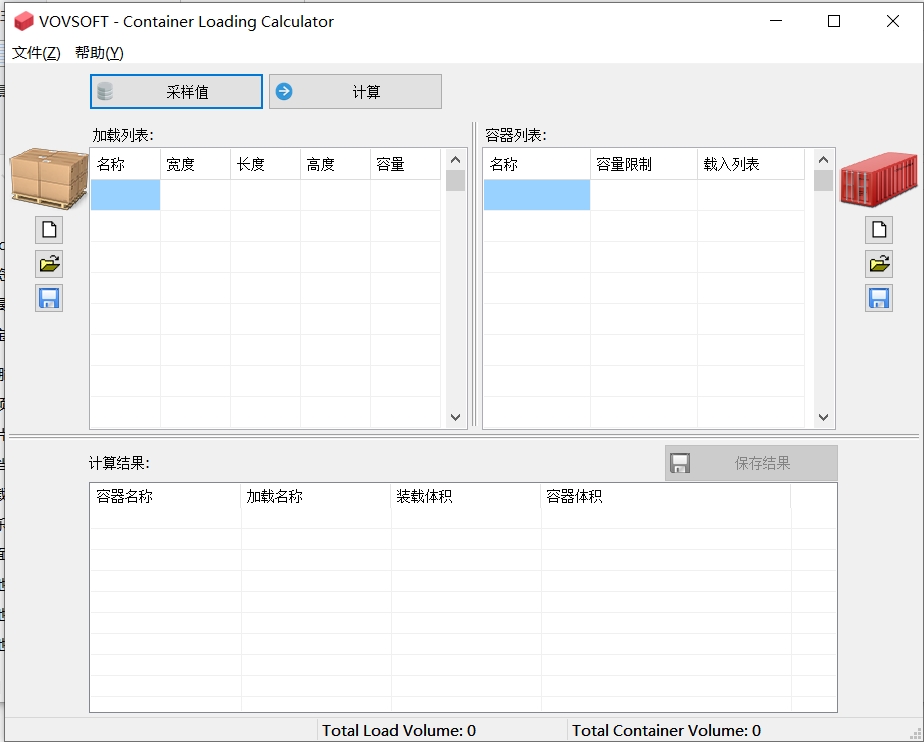Click the 加载名称 results column header
This screenshot has height=742, width=924.
point(316,496)
